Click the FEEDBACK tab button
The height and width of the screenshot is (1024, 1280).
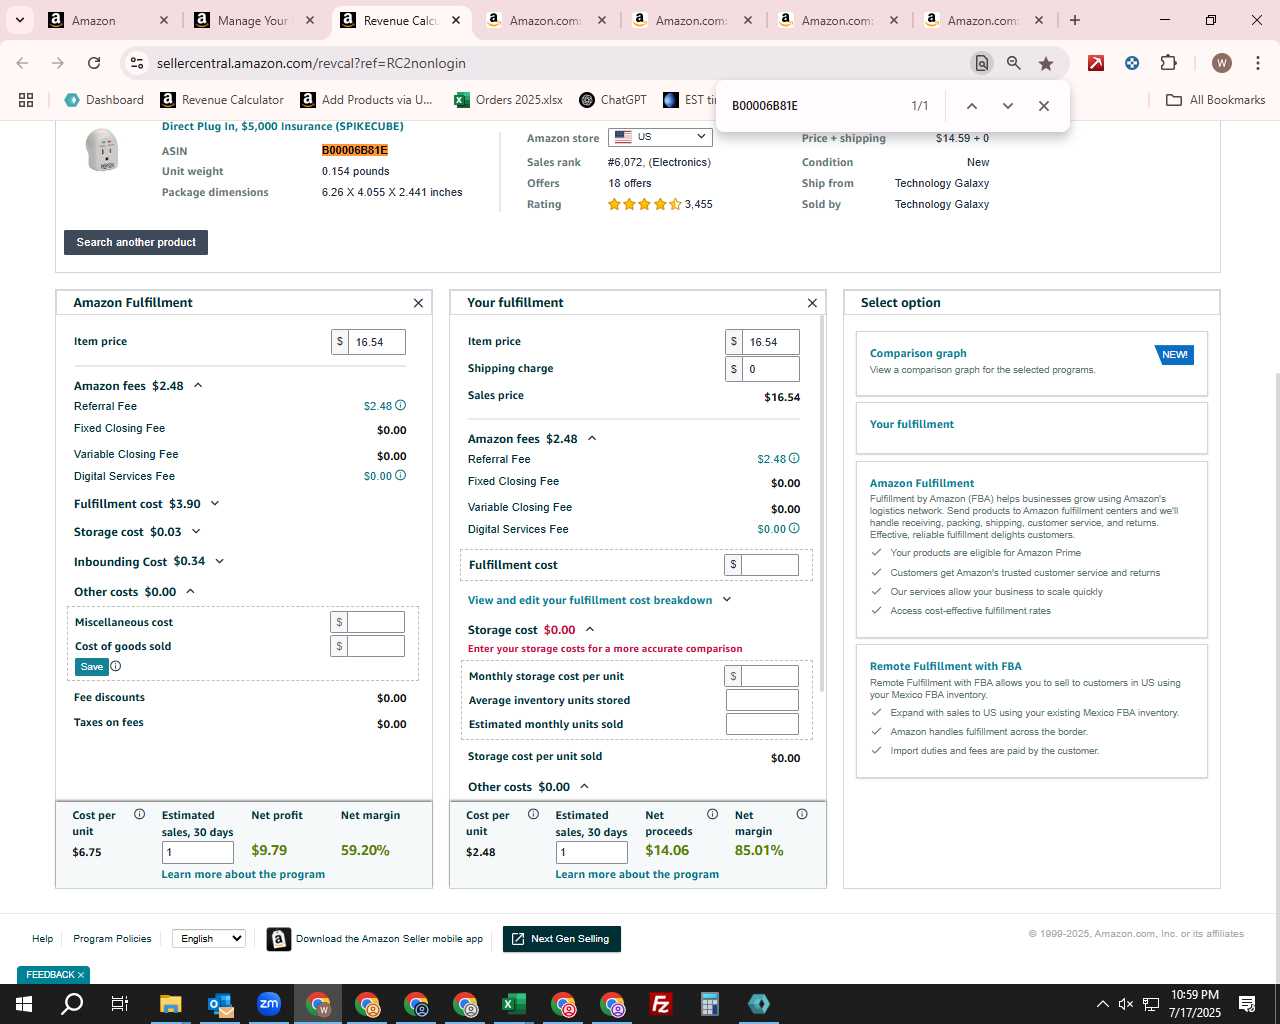coord(54,975)
